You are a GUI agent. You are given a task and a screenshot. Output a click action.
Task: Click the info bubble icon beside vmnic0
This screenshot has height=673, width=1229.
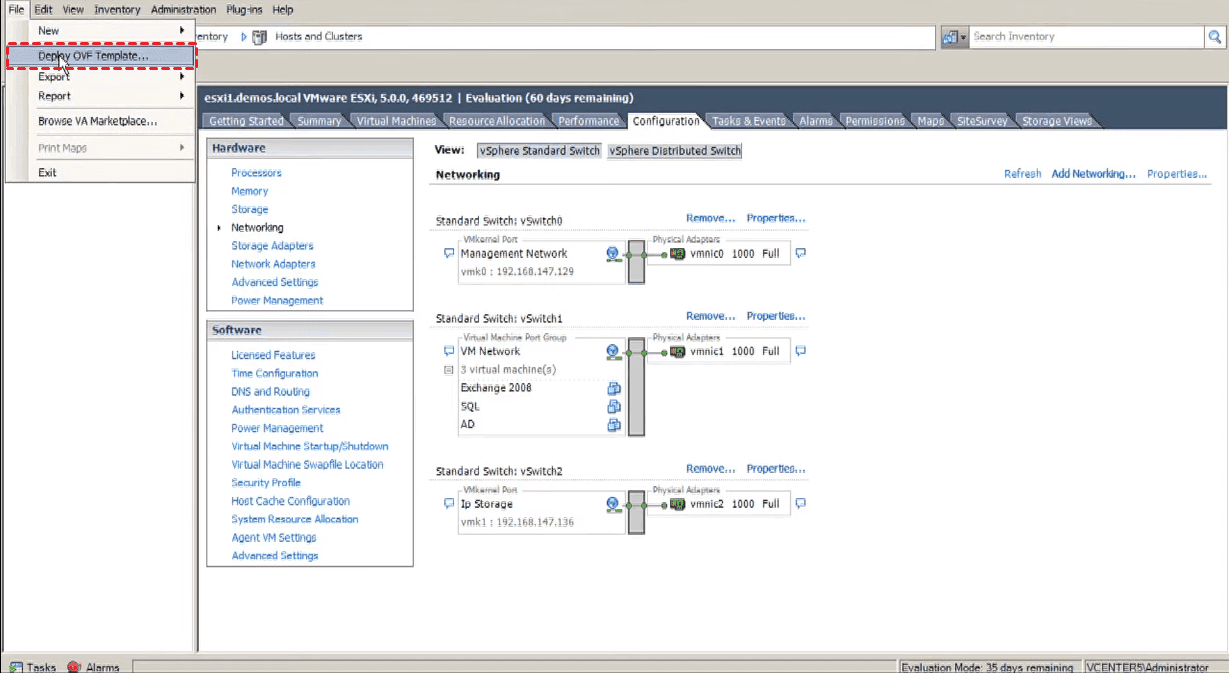[800, 253]
